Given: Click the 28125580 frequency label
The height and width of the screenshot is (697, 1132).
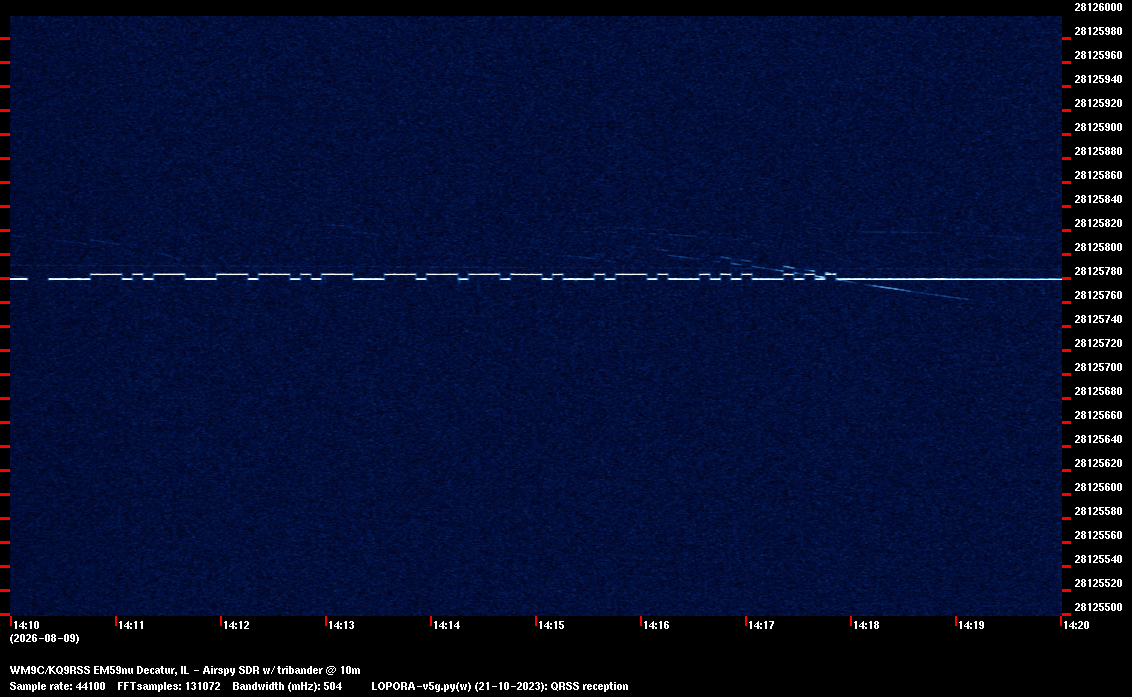Looking at the screenshot, I should [x=1098, y=511].
